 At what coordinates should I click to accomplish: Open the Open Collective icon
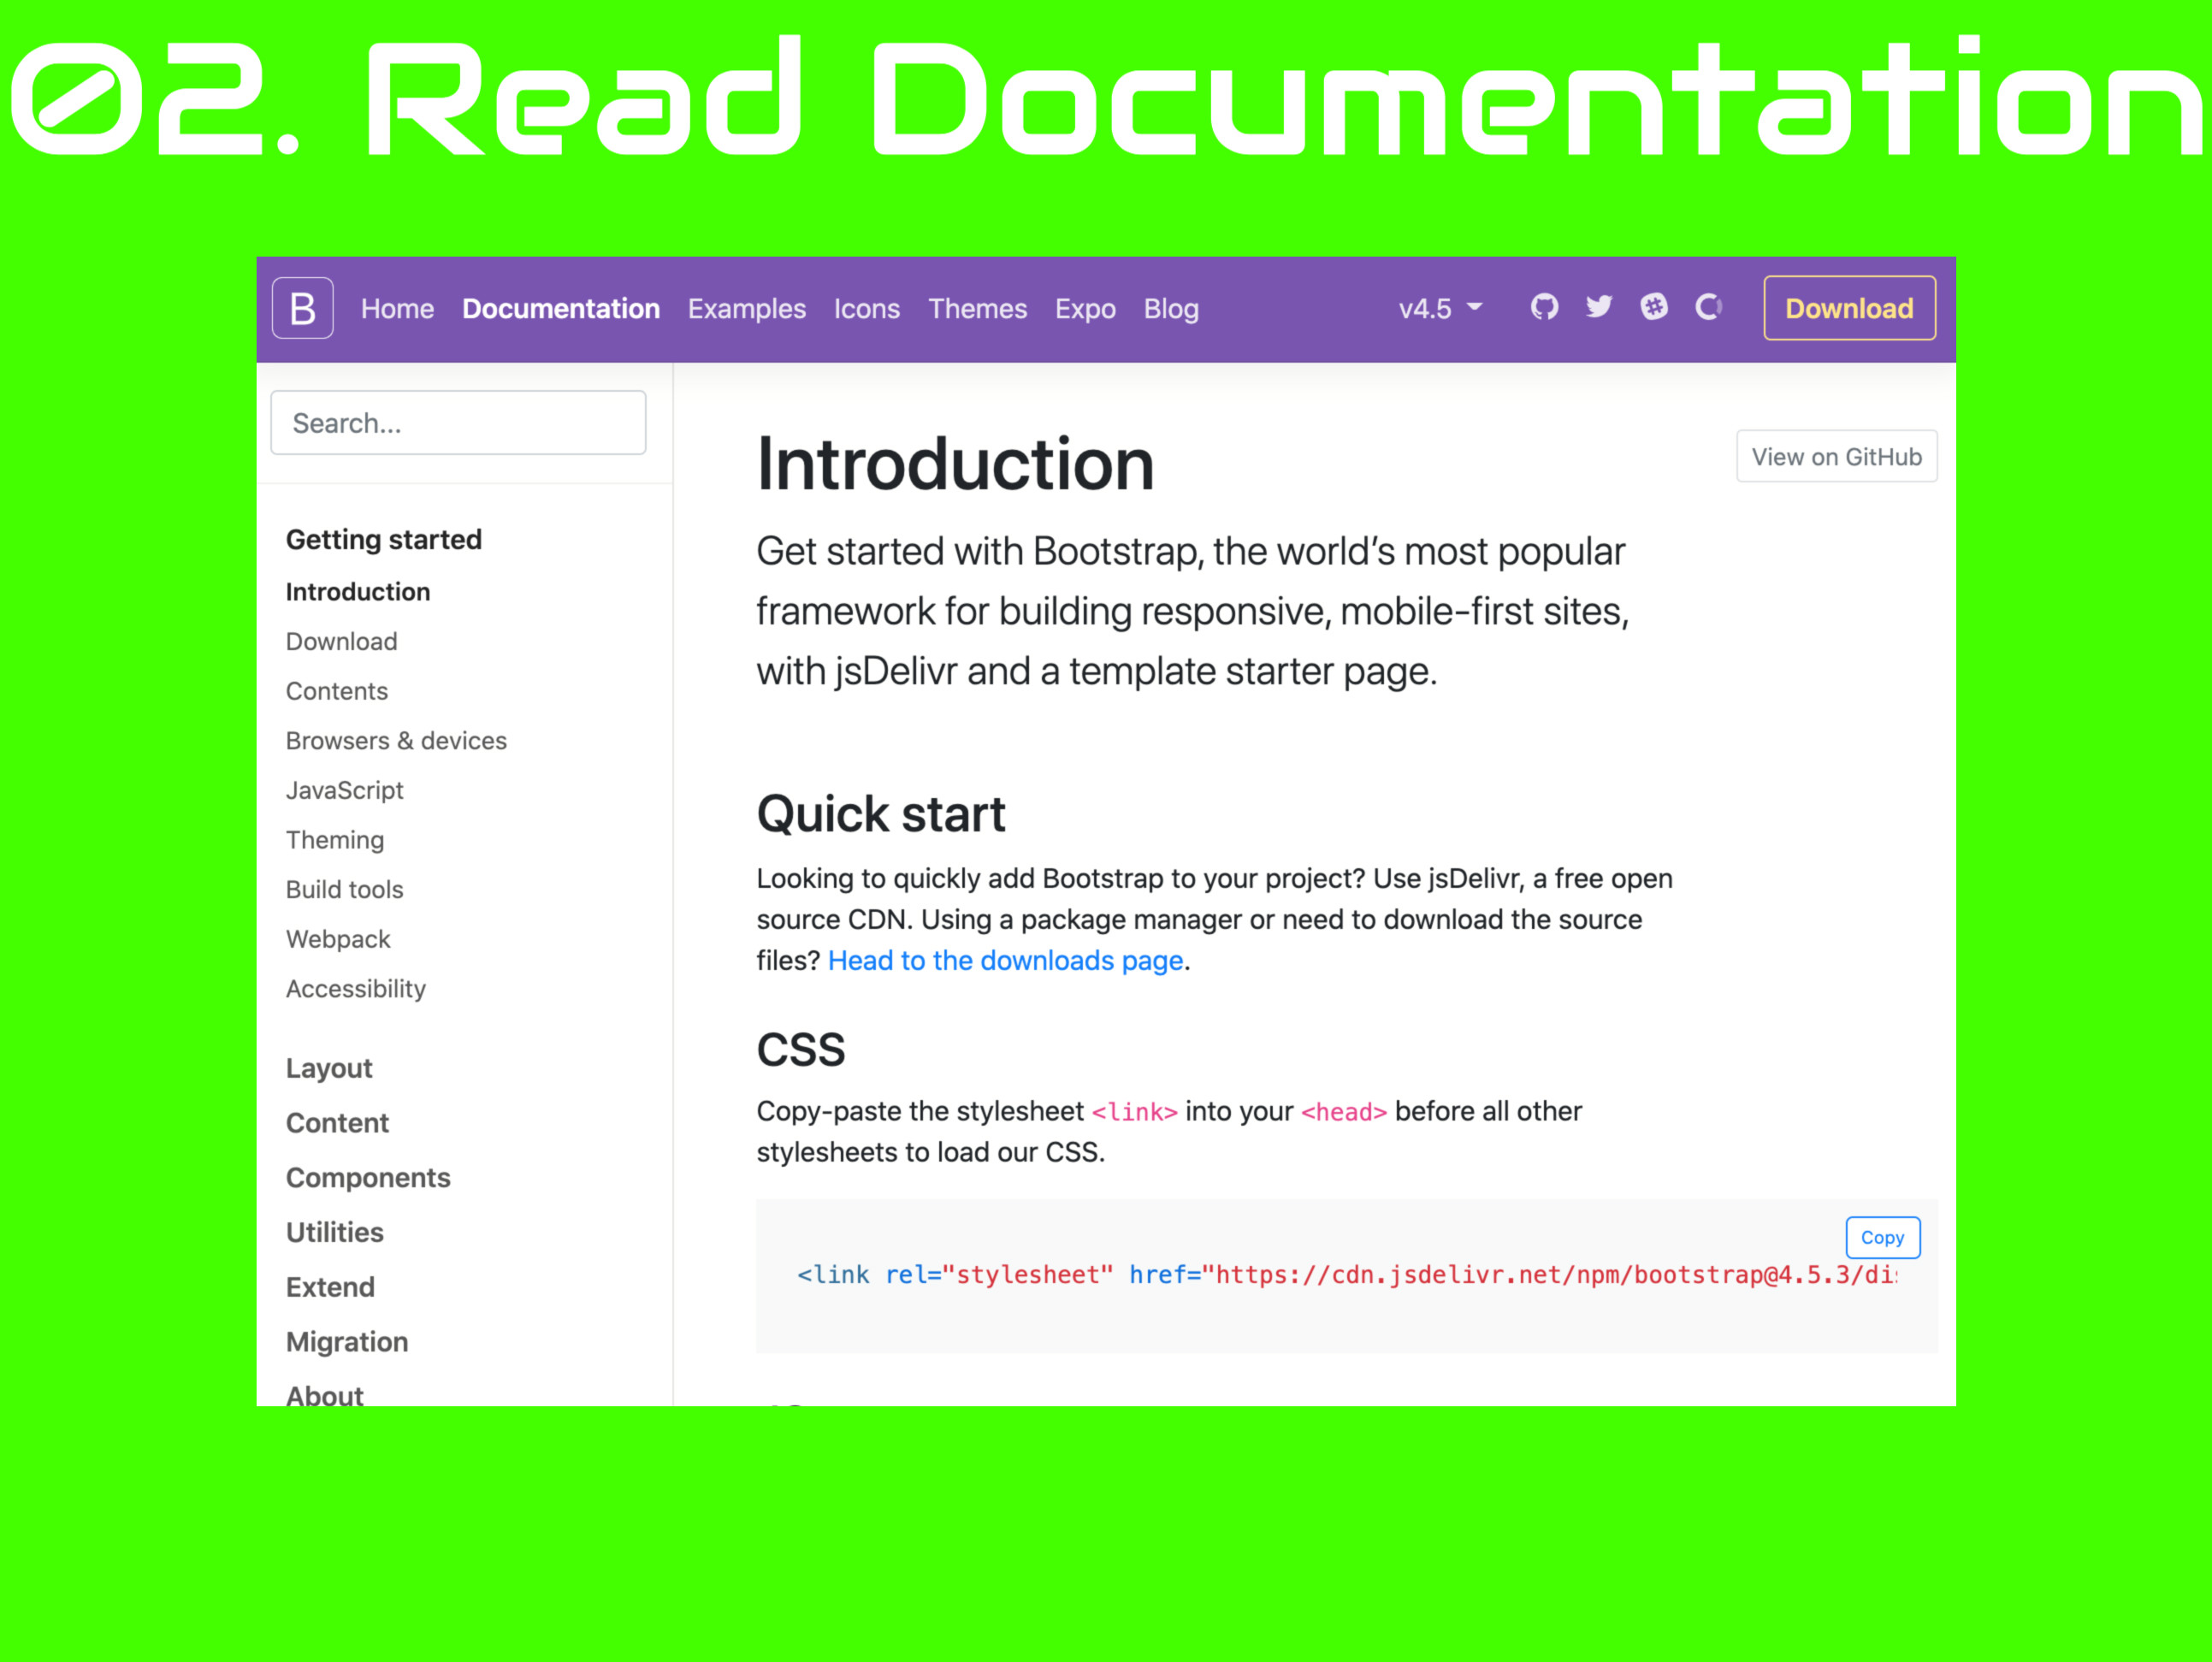[x=1709, y=307]
